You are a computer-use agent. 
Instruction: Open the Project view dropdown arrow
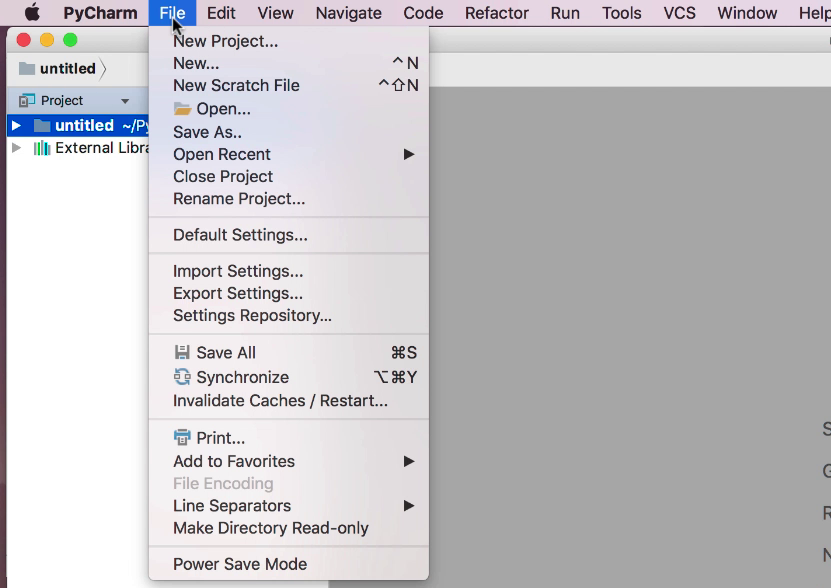[x=125, y=101]
